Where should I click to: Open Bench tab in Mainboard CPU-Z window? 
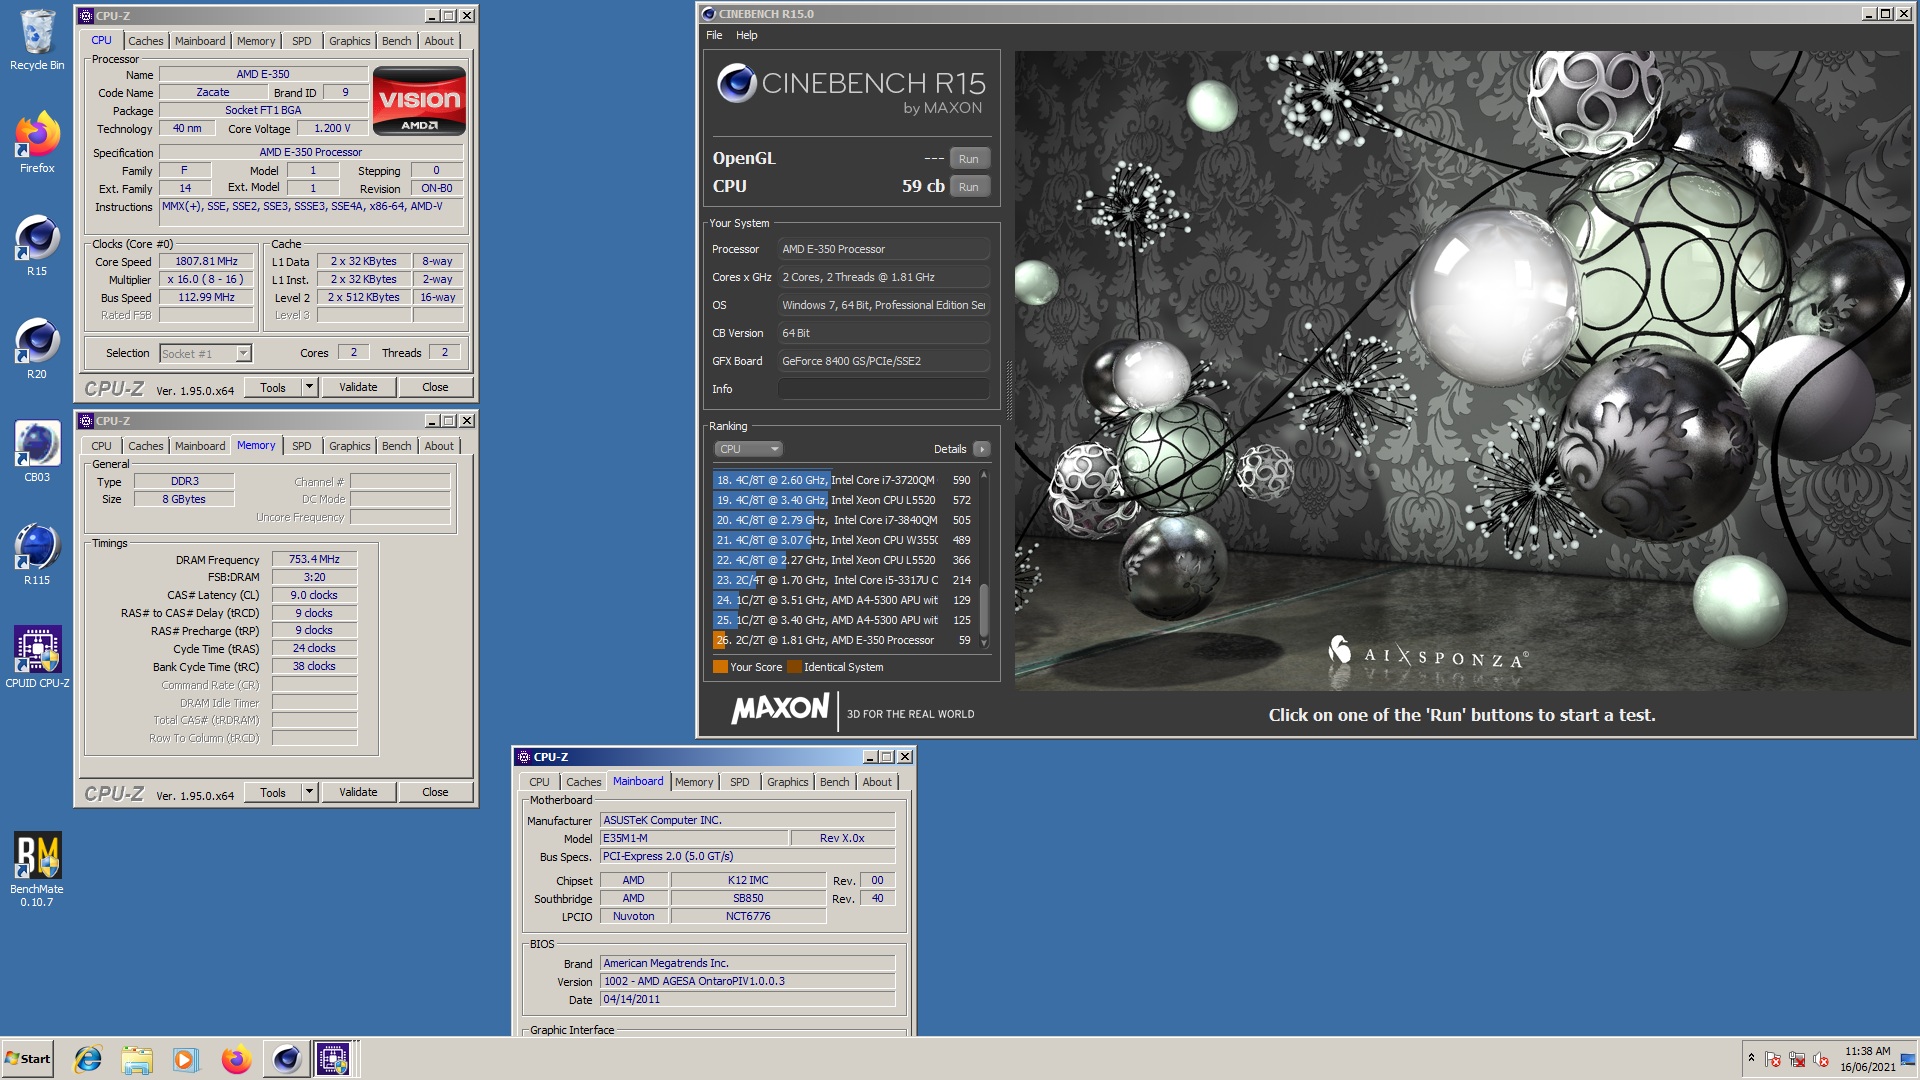coord(834,782)
